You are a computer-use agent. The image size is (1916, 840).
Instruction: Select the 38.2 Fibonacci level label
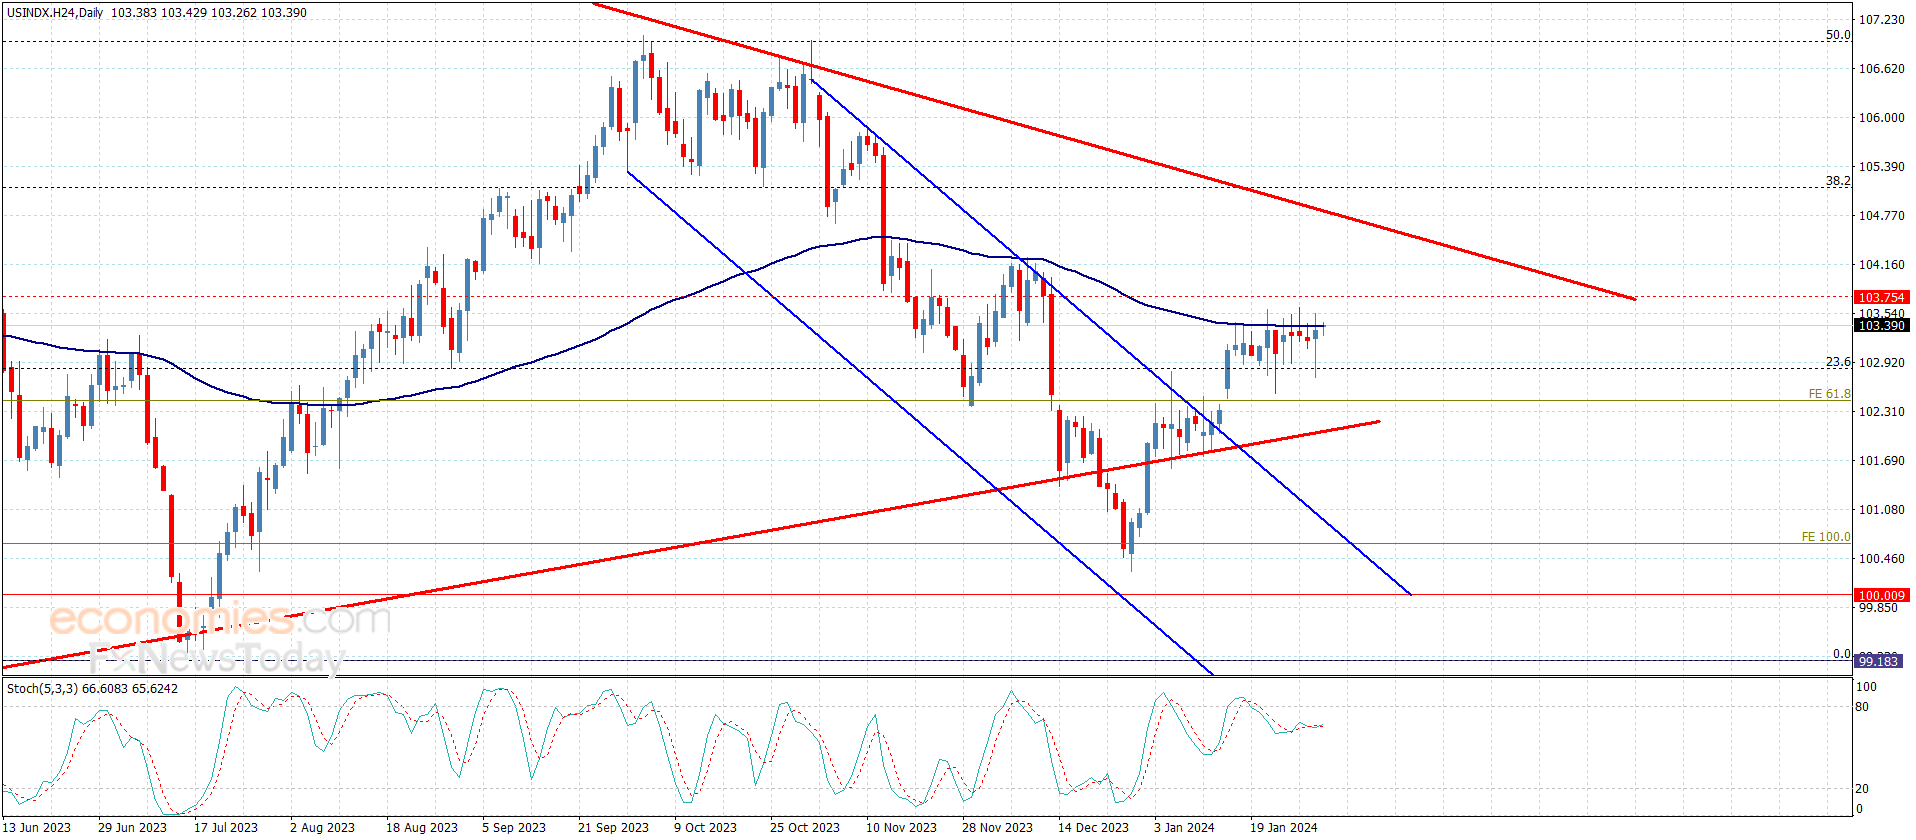(x=1838, y=181)
